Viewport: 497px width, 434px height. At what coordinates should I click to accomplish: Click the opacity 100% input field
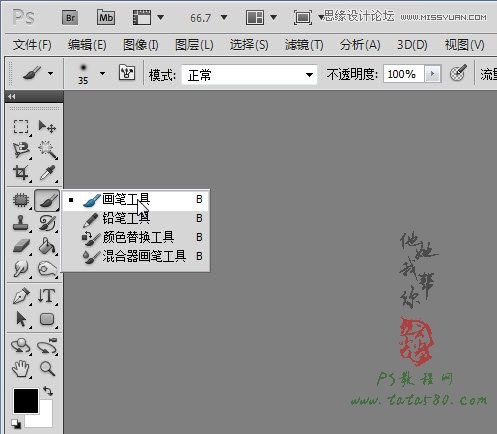tap(403, 74)
